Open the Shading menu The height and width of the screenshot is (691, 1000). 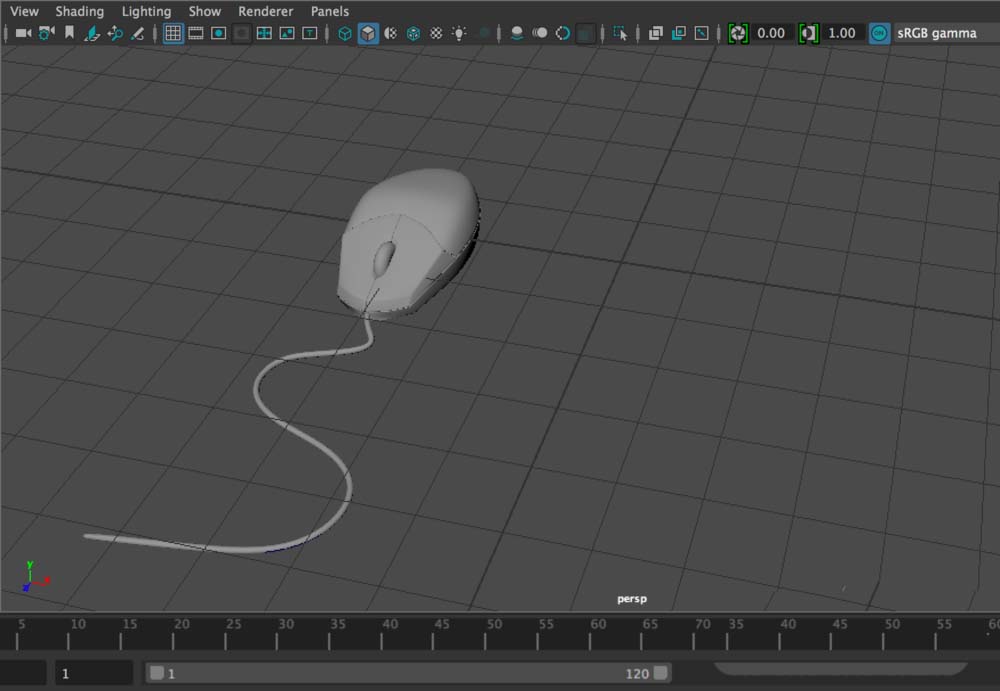point(79,11)
